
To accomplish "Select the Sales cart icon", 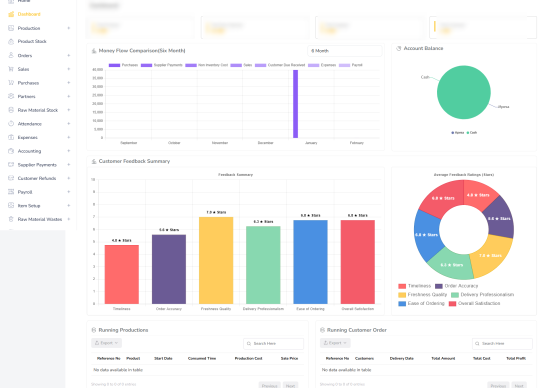I will (x=11, y=69).
